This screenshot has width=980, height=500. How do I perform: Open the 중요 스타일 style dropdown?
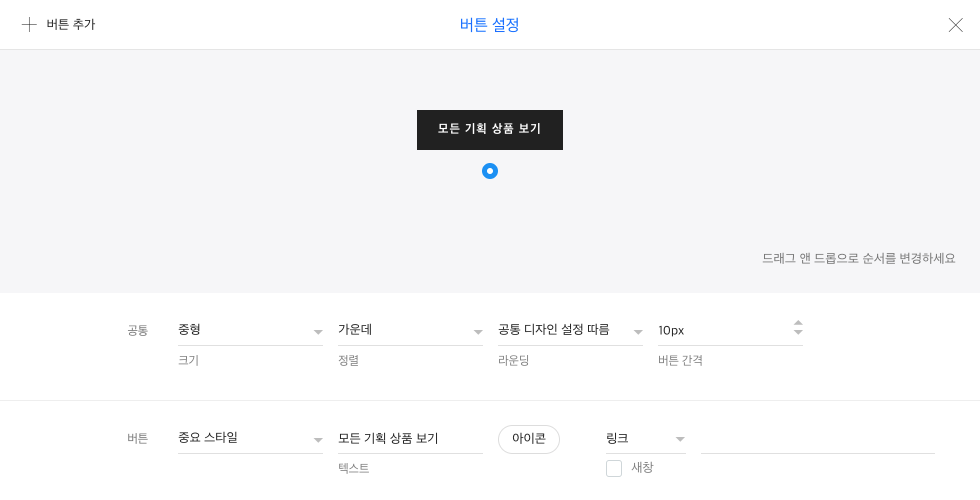[250, 439]
